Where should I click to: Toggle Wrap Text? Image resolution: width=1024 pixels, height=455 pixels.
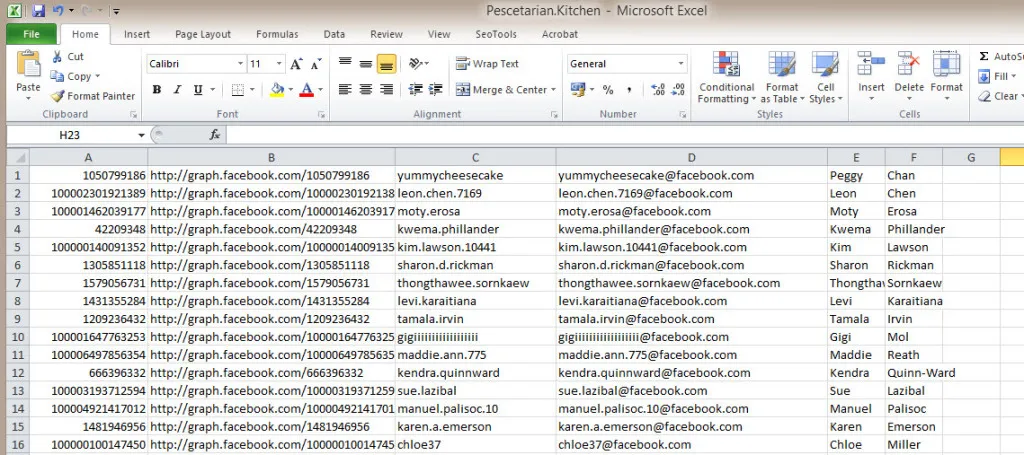coord(487,63)
